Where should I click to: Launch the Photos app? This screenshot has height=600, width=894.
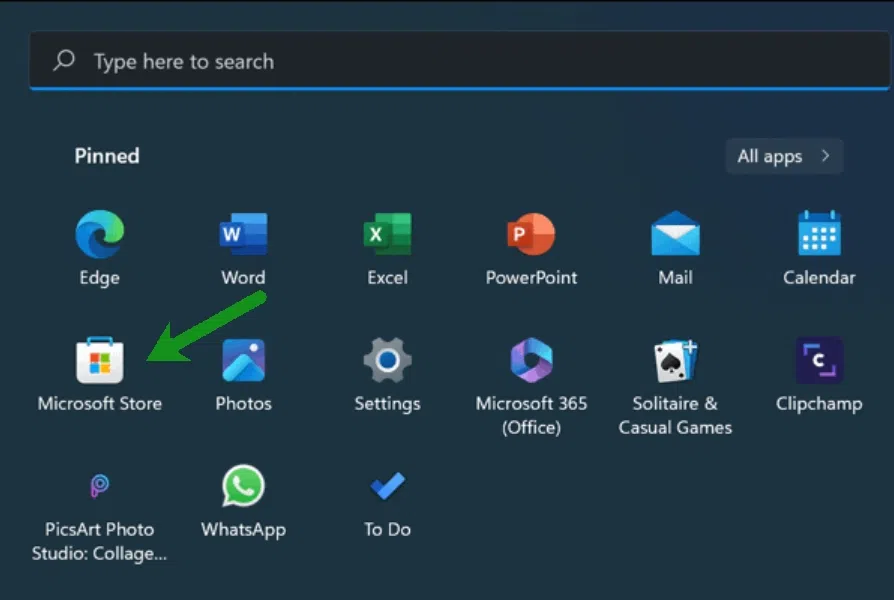pyautogui.click(x=243, y=360)
